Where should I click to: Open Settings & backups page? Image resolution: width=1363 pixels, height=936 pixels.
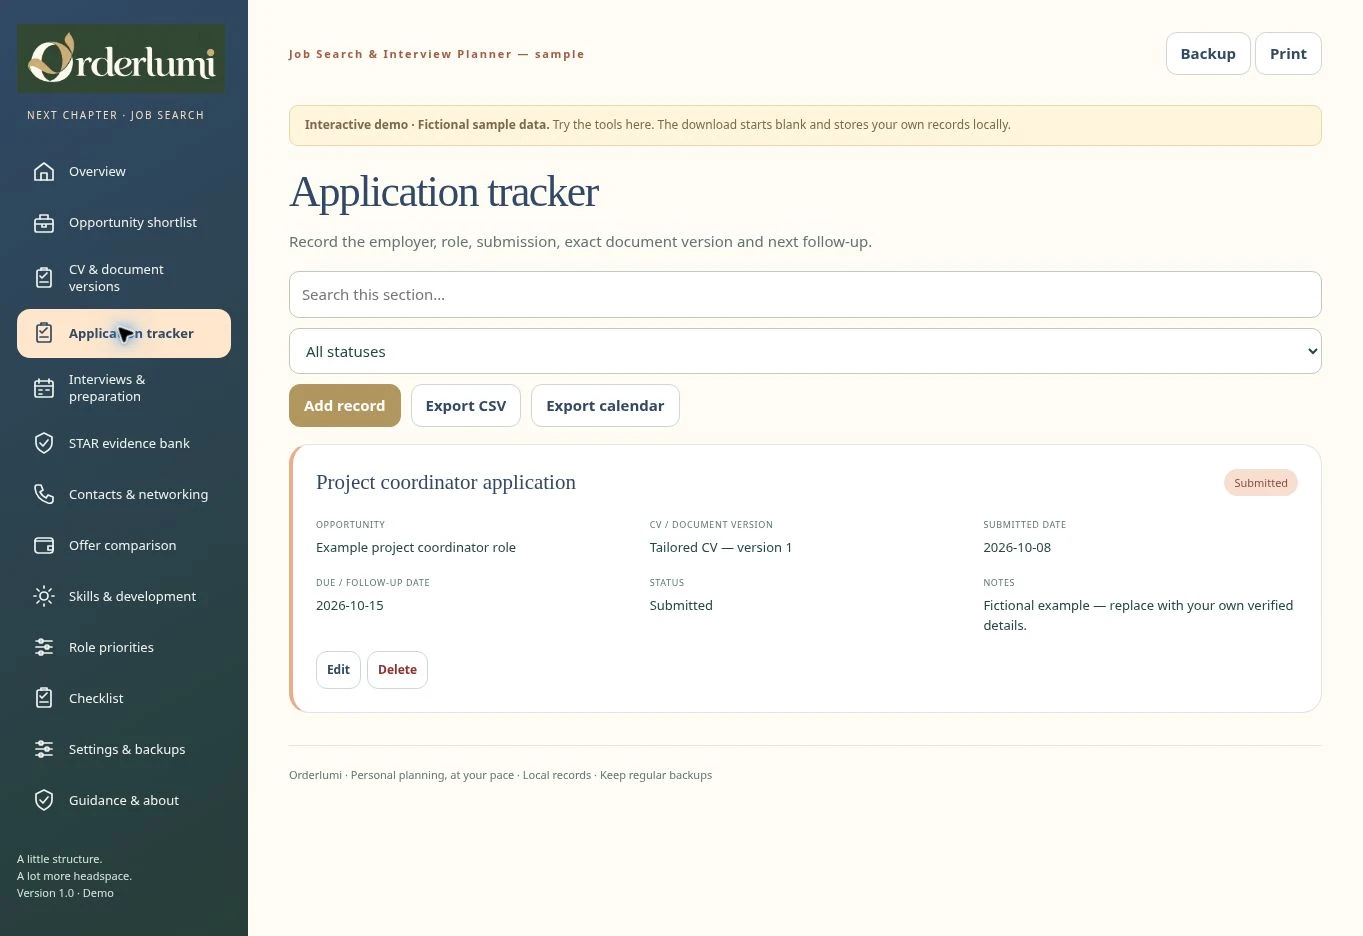click(x=124, y=749)
